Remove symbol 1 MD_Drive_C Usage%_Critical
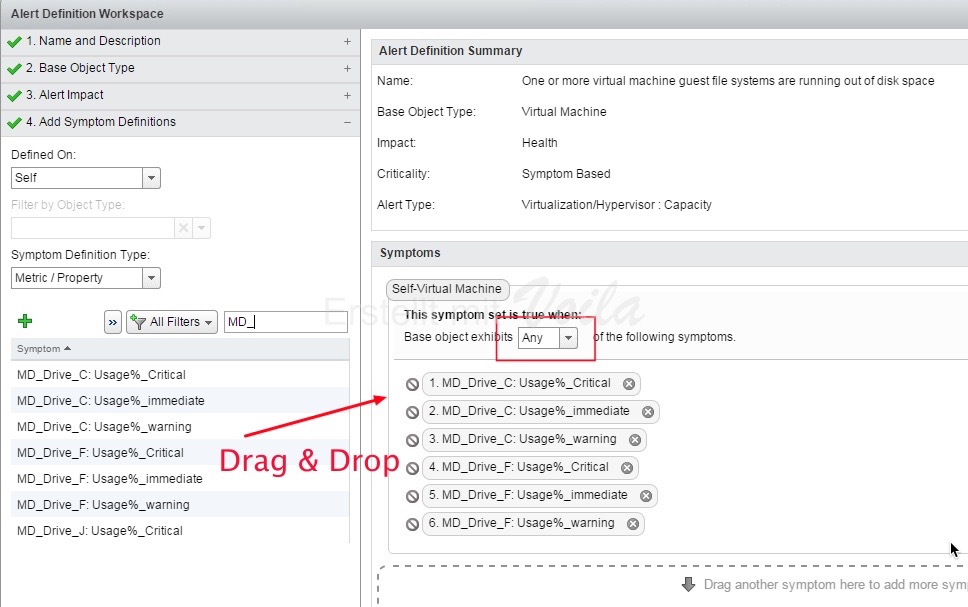The image size is (968, 607). (628, 384)
